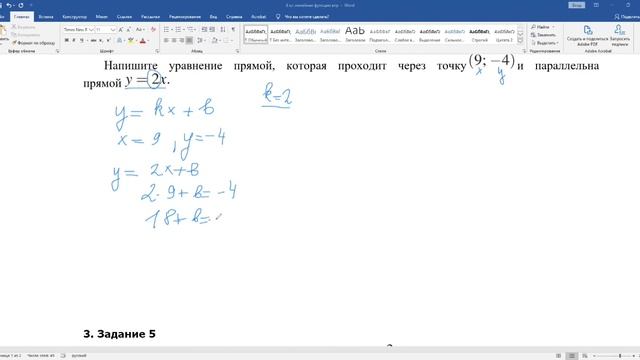Open the font size dropdown
640x360 pixels.
tap(113, 30)
